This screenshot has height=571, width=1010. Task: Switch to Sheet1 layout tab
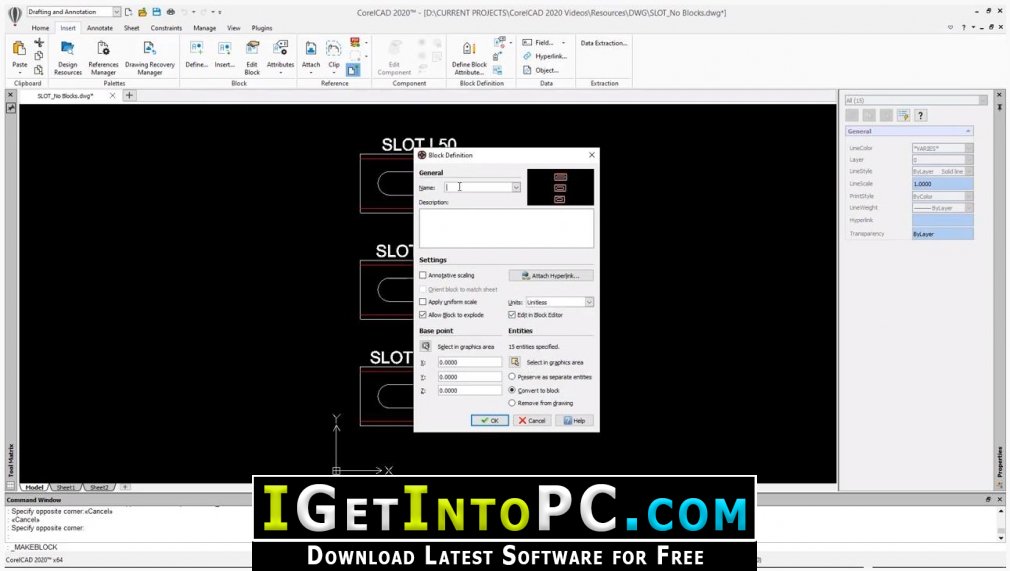click(x=66, y=487)
